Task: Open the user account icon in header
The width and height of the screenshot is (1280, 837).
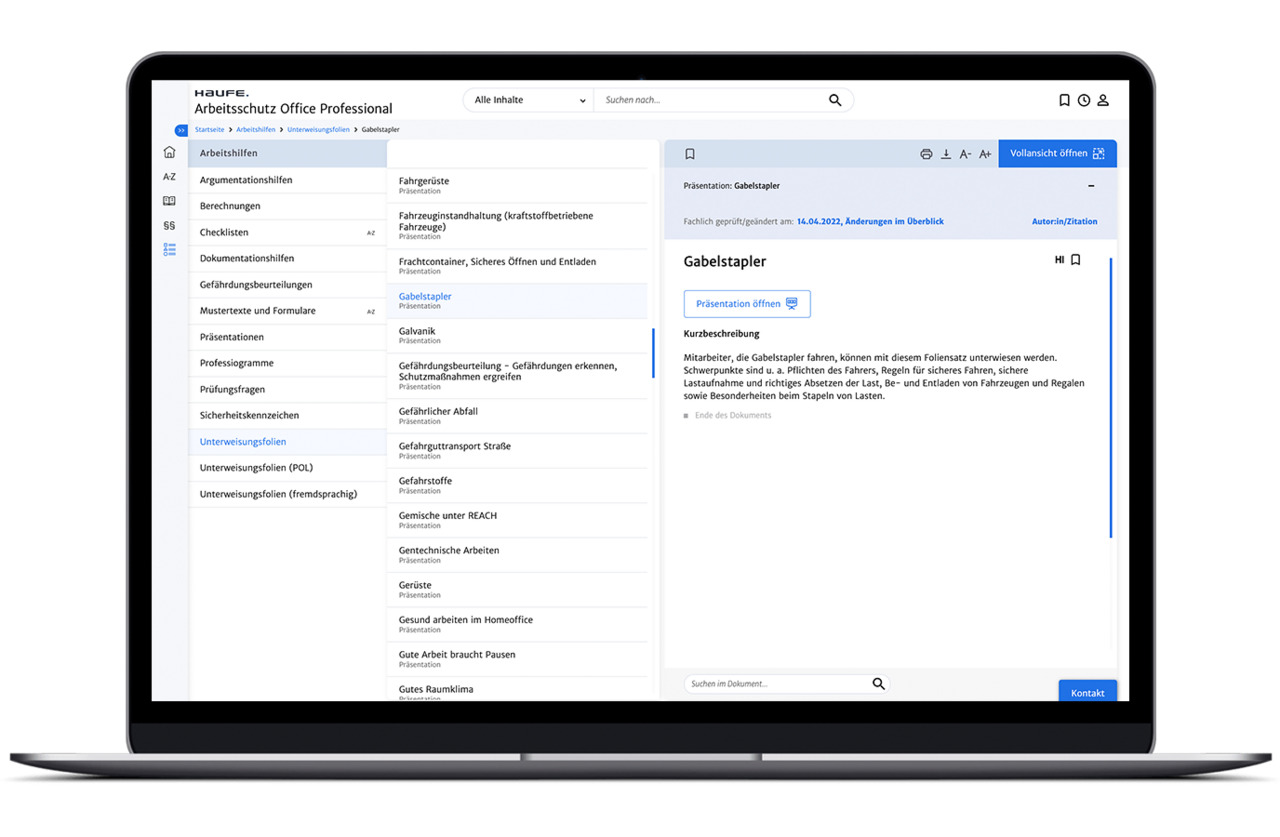Action: point(1103,101)
